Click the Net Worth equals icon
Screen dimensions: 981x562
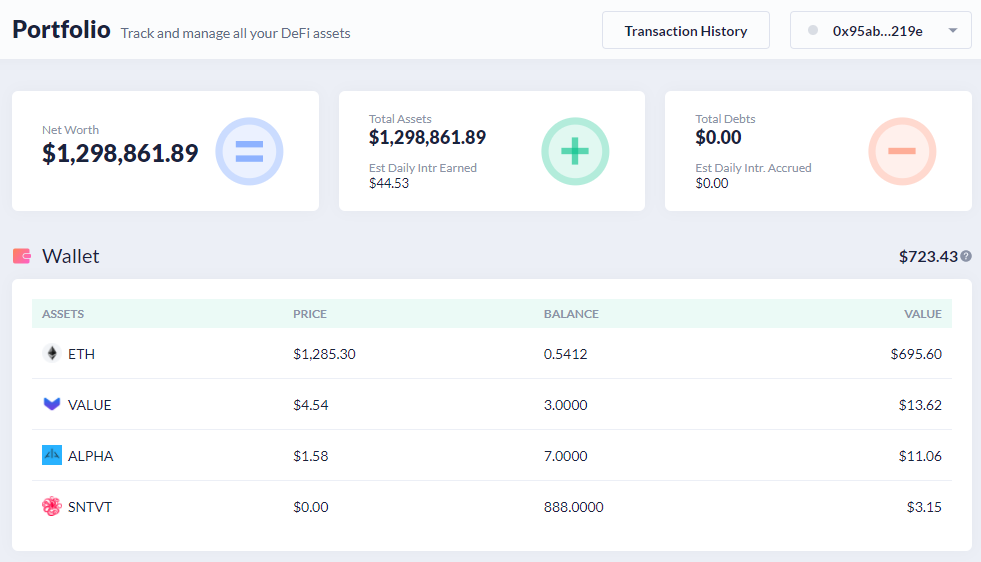(249, 152)
